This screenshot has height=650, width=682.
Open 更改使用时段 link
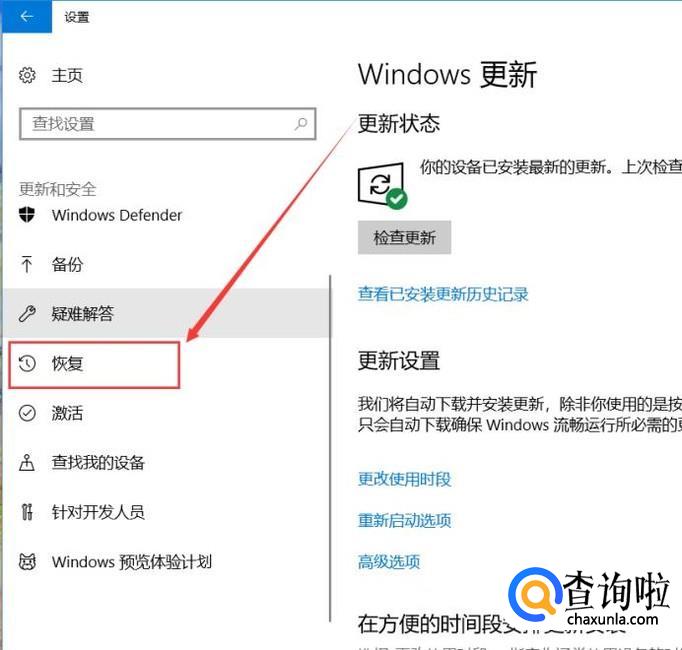coord(405,479)
